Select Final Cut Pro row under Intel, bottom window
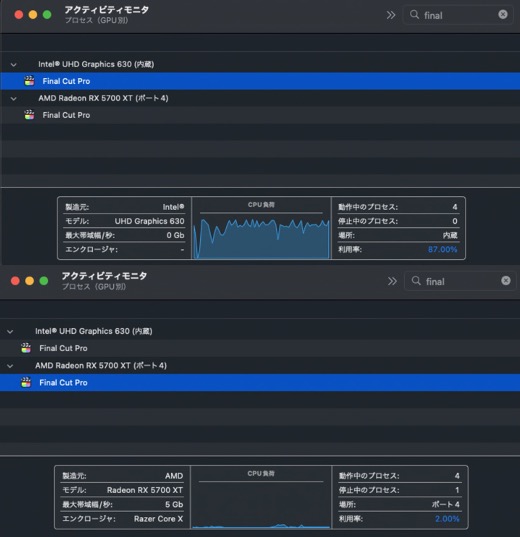The height and width of the screenshot is (537, 520). [x=260, y=348]
